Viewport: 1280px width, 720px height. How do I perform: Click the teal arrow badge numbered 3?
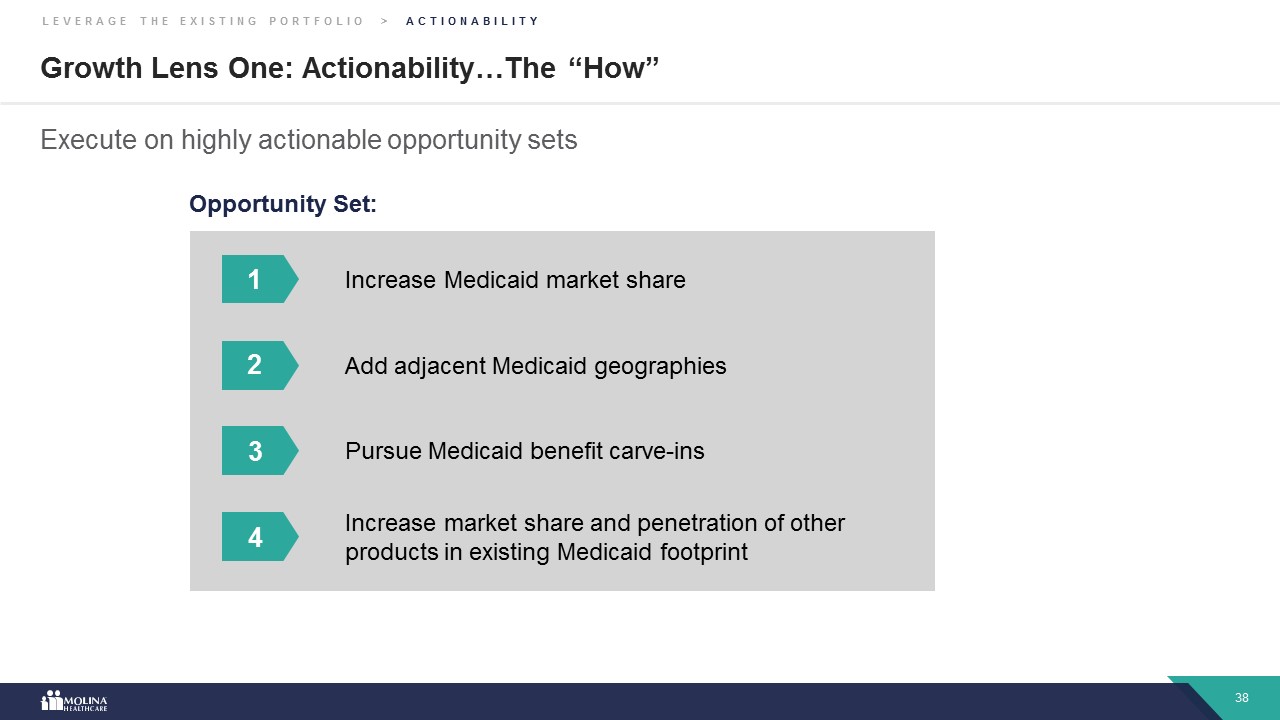257,451
